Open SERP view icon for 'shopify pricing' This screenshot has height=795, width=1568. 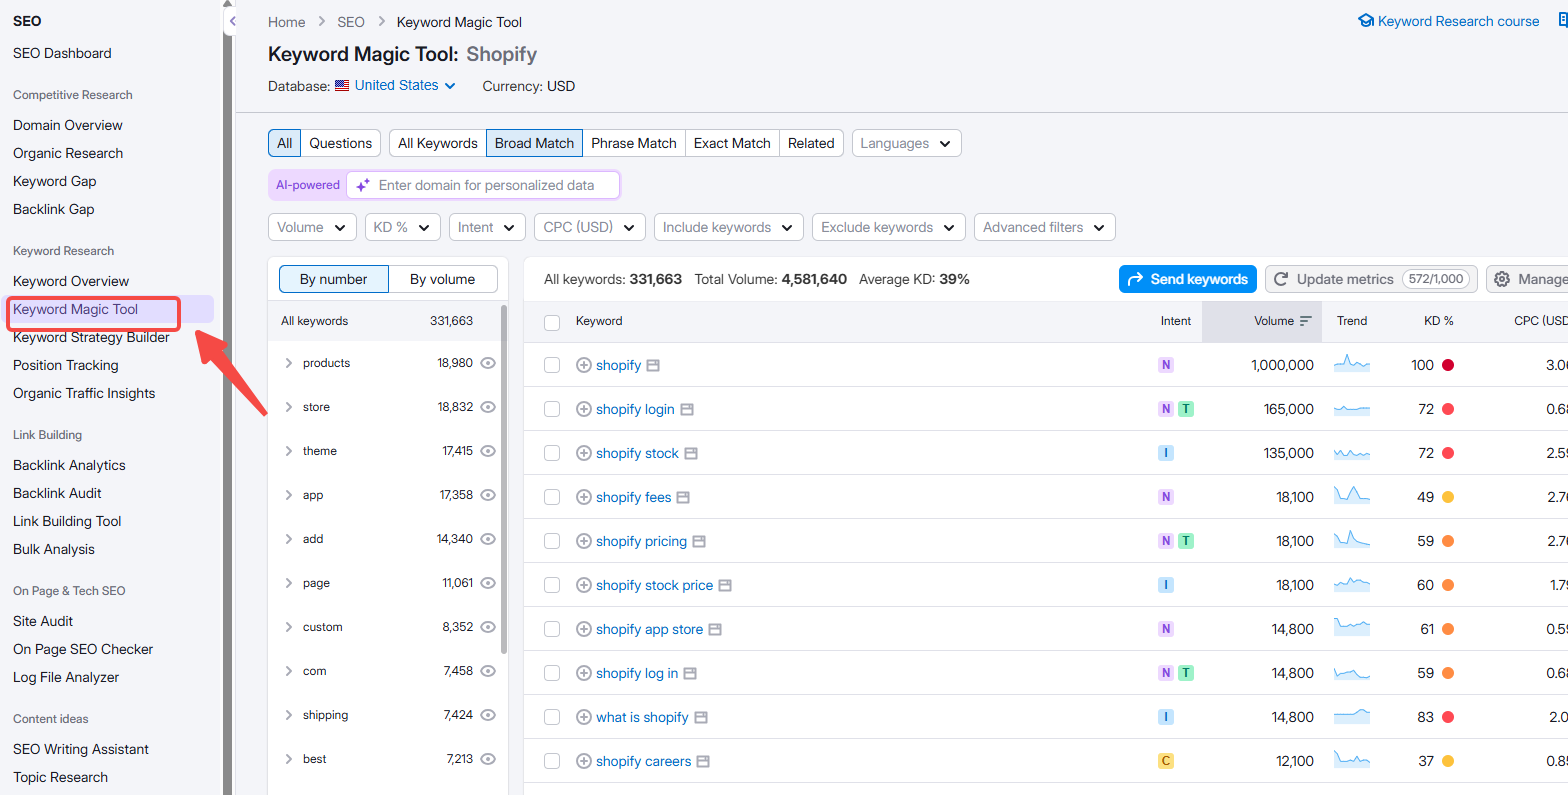pos(699,542)
